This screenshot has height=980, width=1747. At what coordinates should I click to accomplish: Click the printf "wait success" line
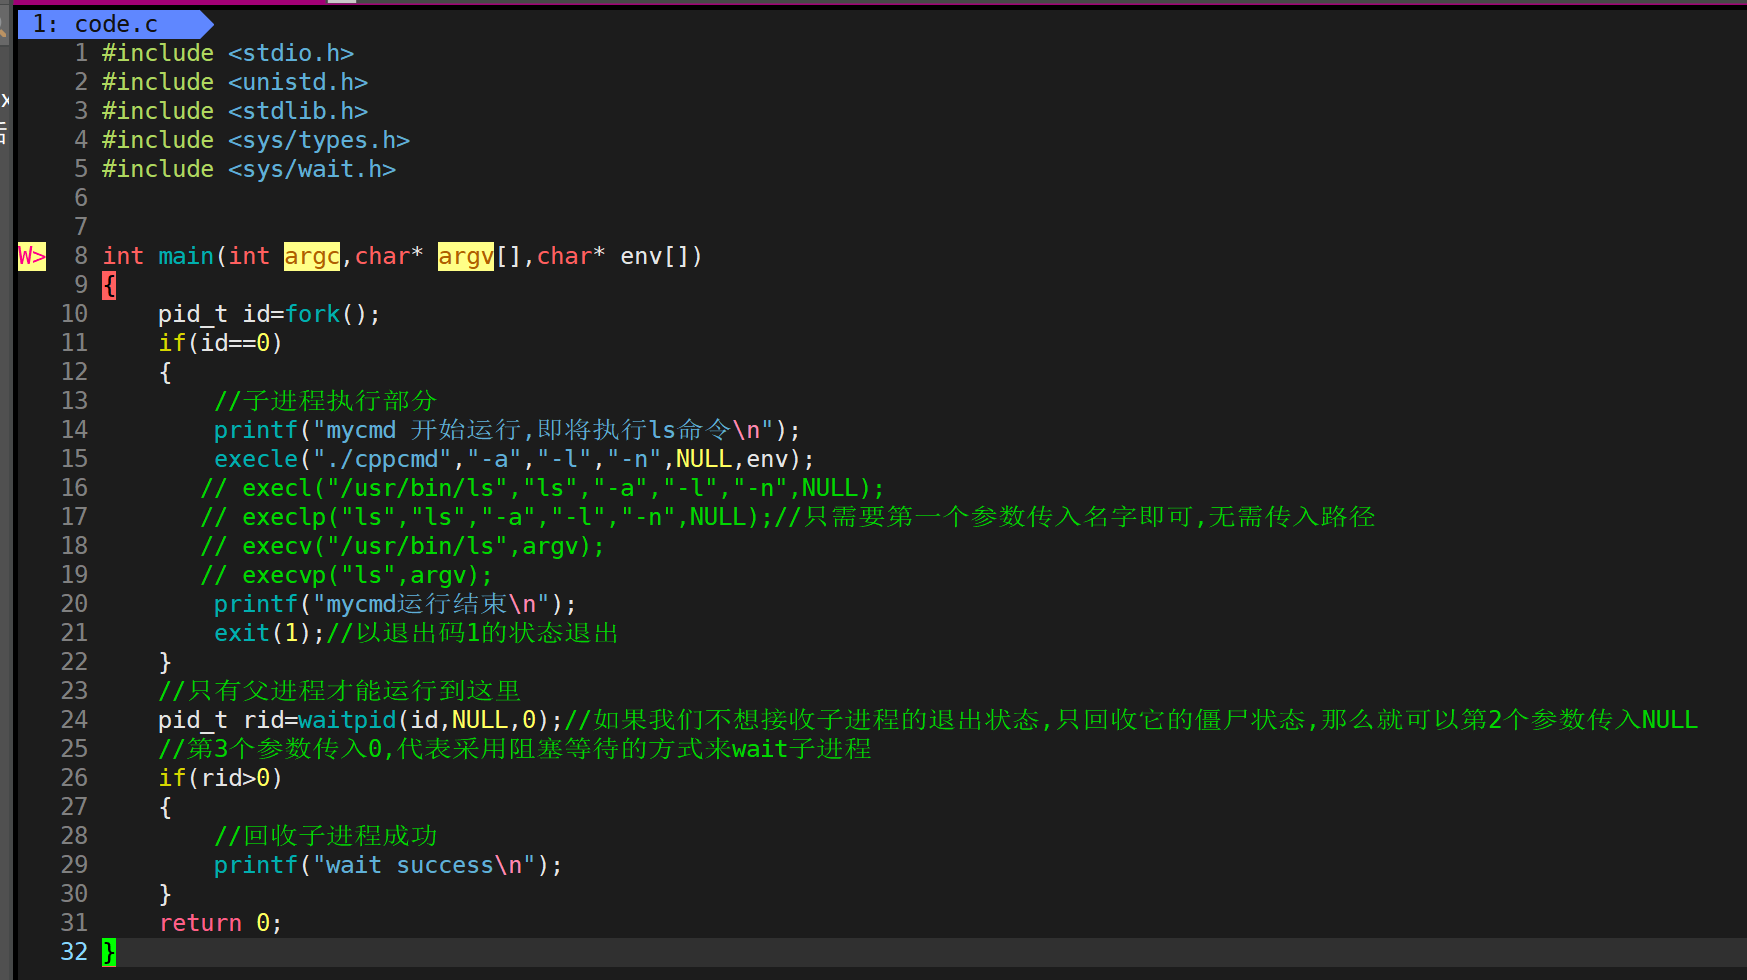pos(389,865)
